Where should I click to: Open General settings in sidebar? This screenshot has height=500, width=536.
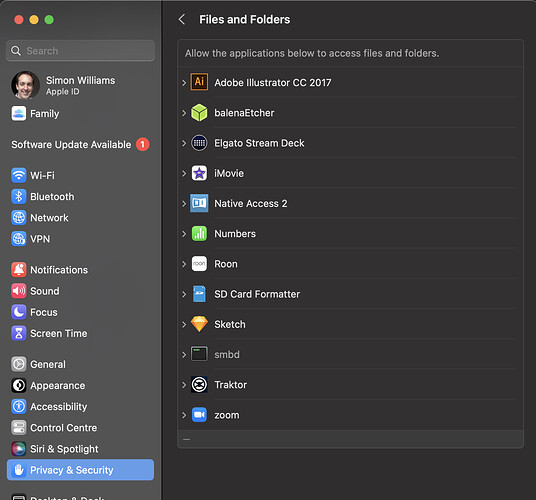[80, 364]
